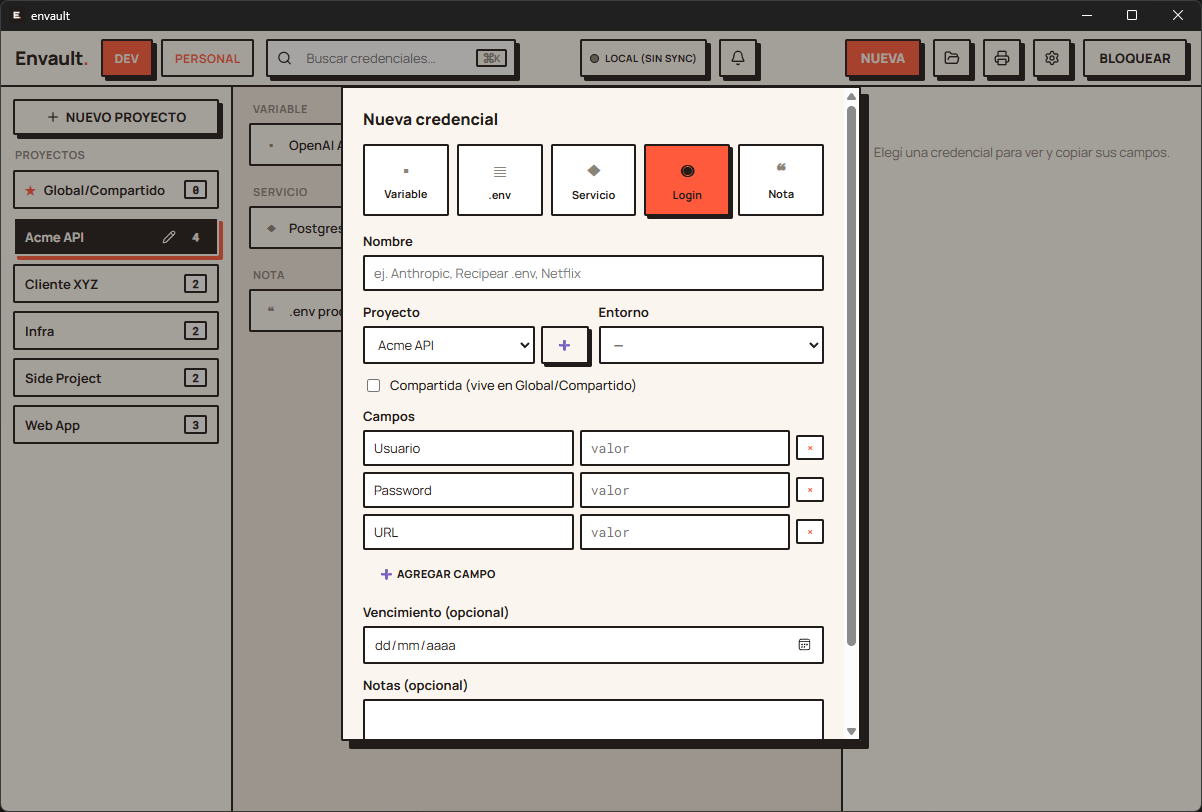Click LOCAL (SIN SYNC) status button
Screen dimensions: 1202x812
643,58
